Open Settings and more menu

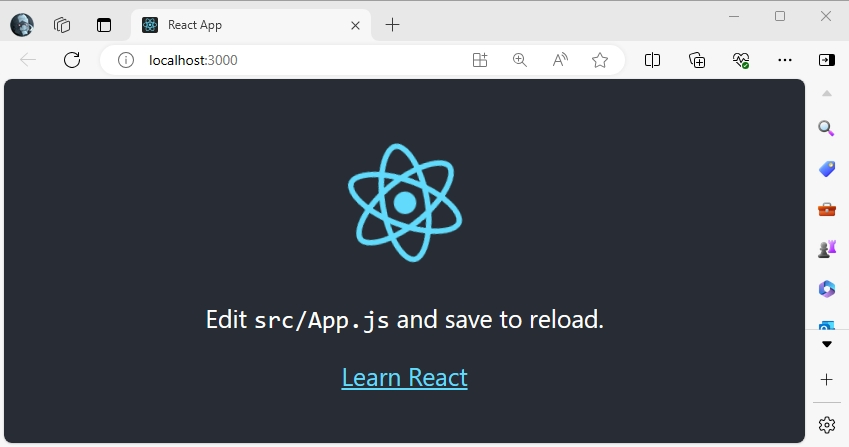pyautogui.click(x=785, y=60)
